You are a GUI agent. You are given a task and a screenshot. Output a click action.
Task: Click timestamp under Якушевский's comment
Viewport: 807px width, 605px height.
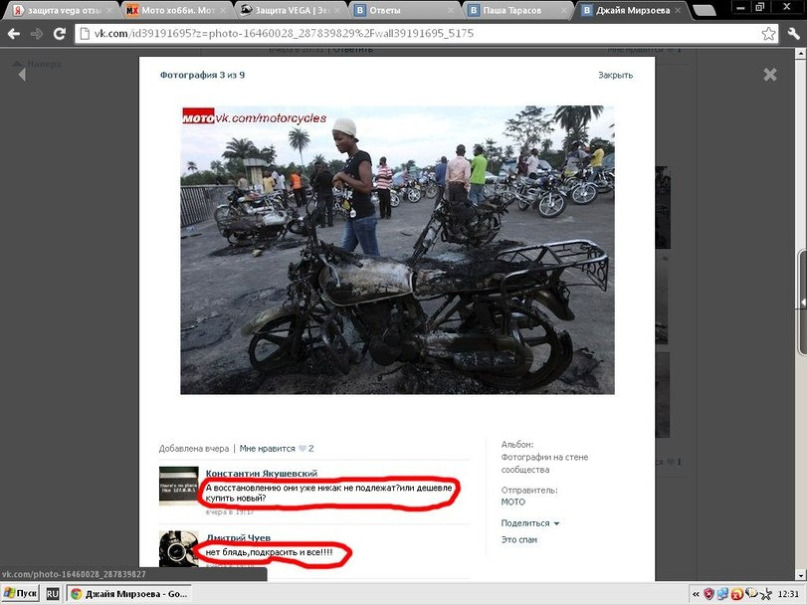click(229, 512)
